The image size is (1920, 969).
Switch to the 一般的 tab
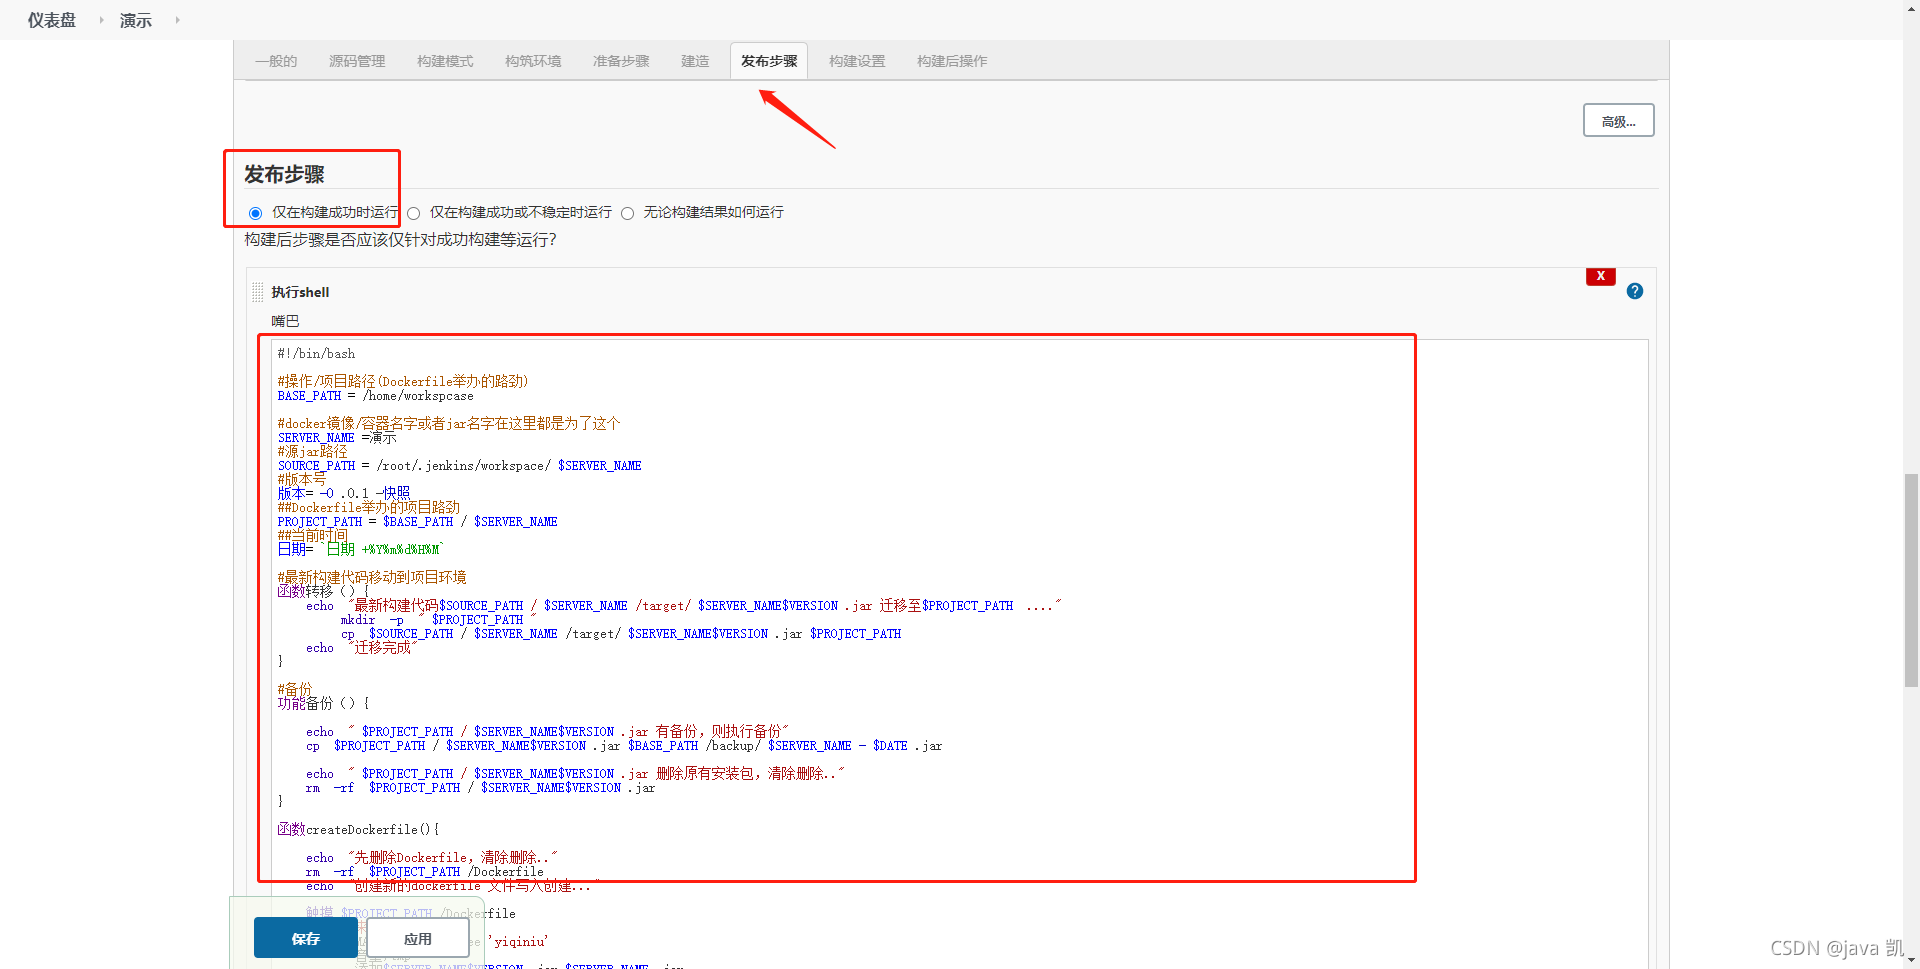(x=276, y=61)
